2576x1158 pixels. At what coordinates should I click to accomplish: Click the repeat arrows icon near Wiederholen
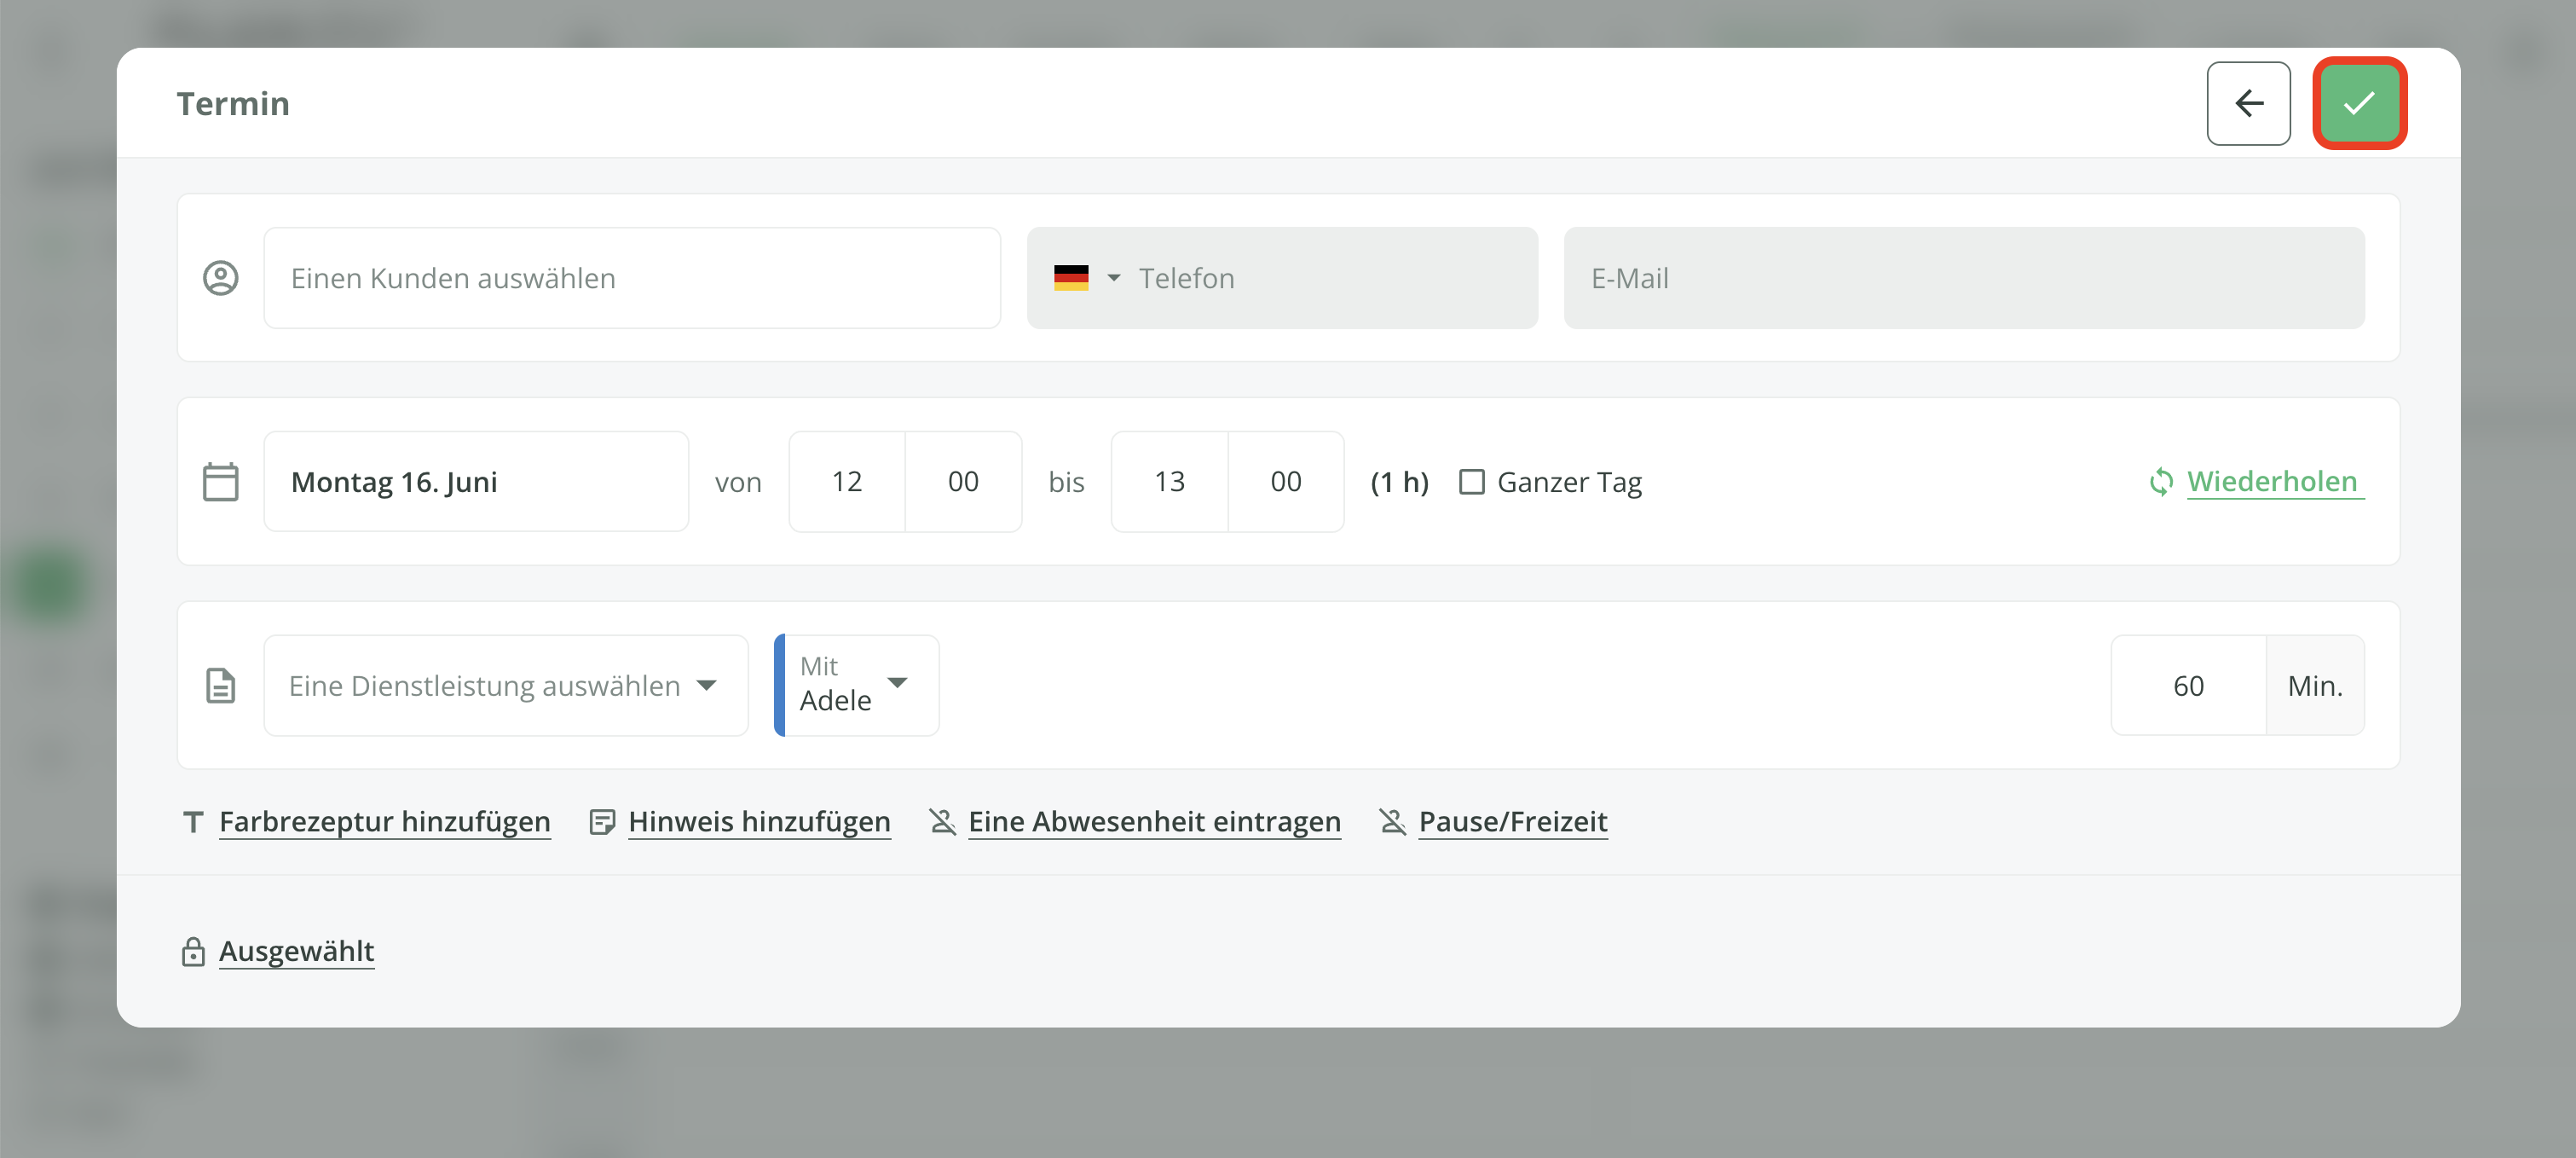2161,482
